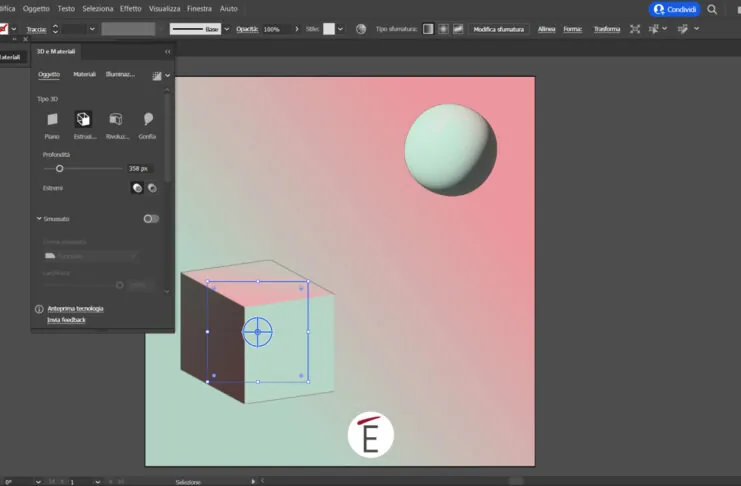Screen dimensions: 741x486
Task: Pick the Gonfia 3D type icon
Action: pos(148,120)
